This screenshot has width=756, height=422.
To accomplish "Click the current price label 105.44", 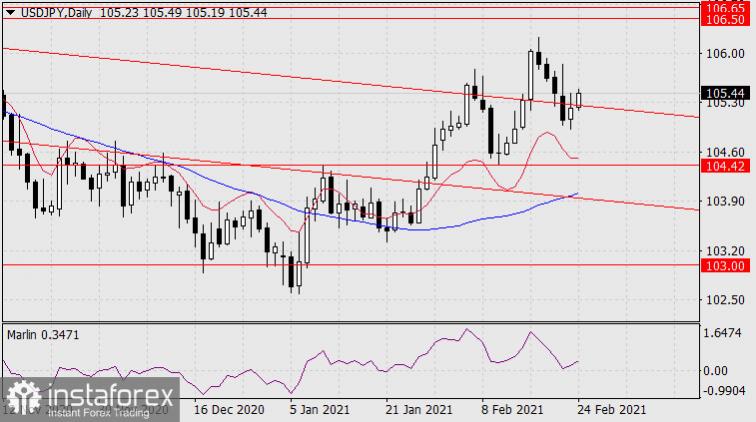I will [x=725, y=93].
